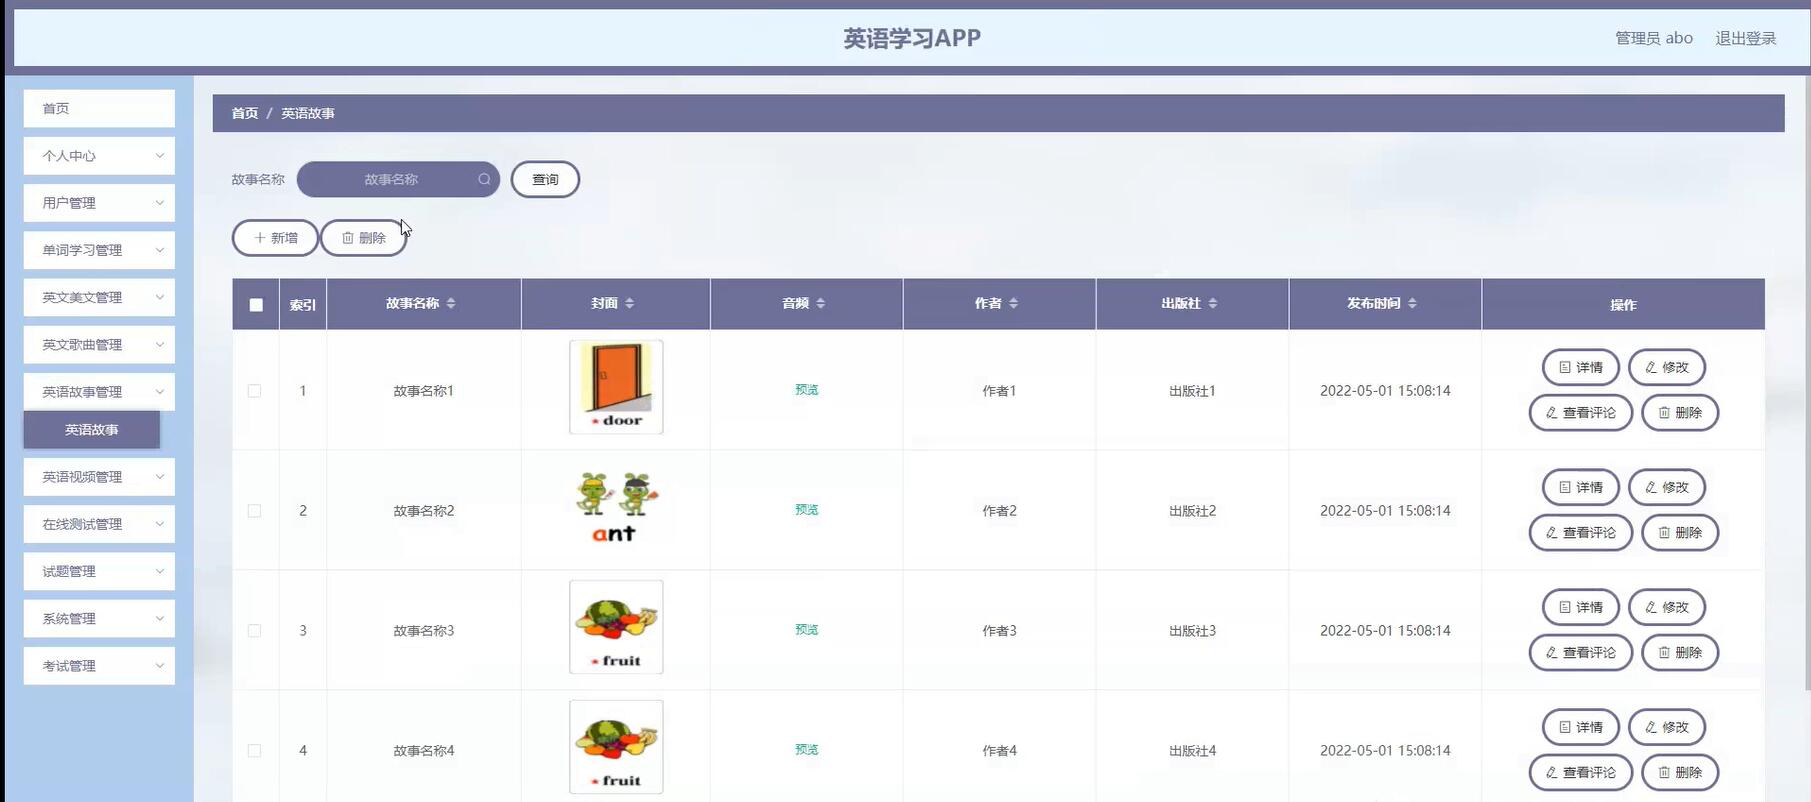Click the bulk 删除 button above table
The image size is (1811, 802).
click(x=364, y=238)
